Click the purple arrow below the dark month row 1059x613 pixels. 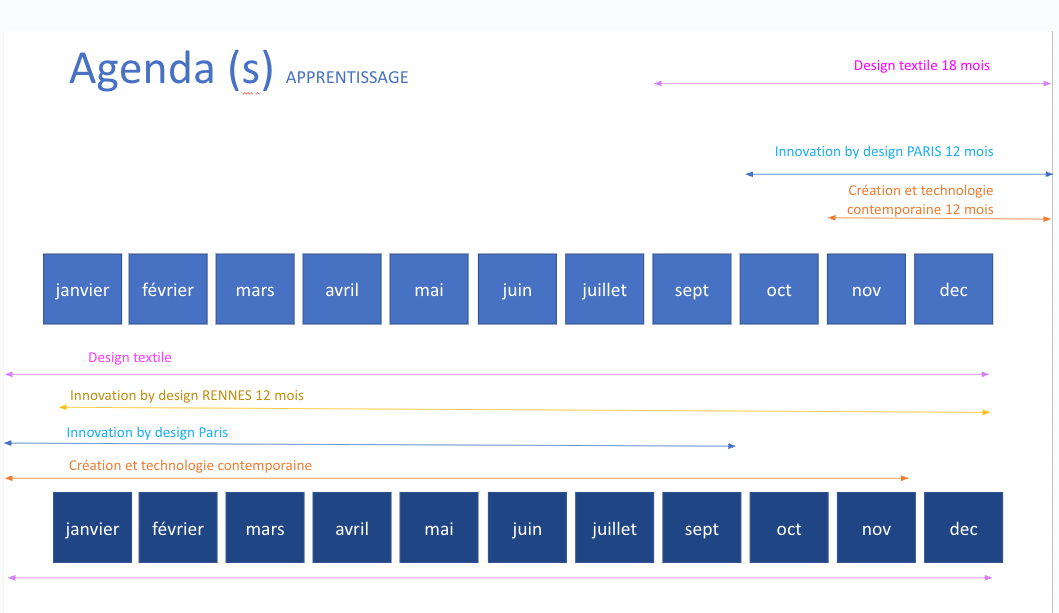click(x=500, y=577)
